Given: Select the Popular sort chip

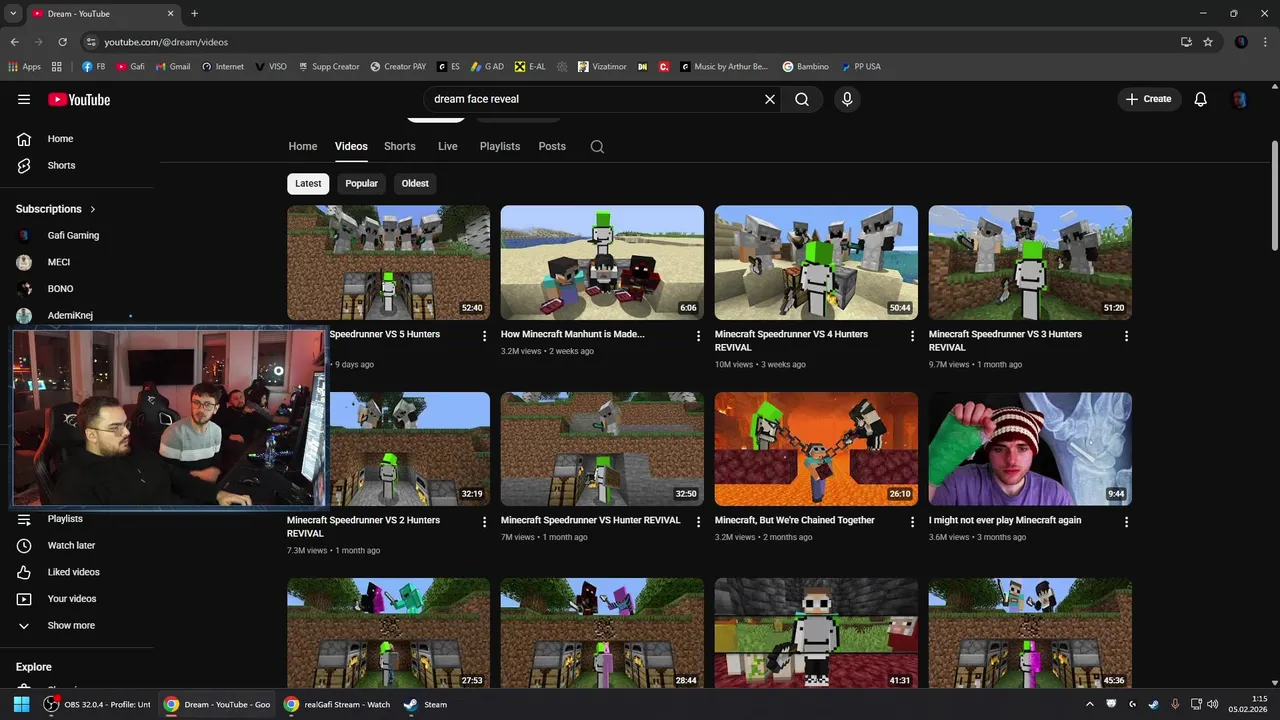Looking at the screenshot, I should [361, 183].
